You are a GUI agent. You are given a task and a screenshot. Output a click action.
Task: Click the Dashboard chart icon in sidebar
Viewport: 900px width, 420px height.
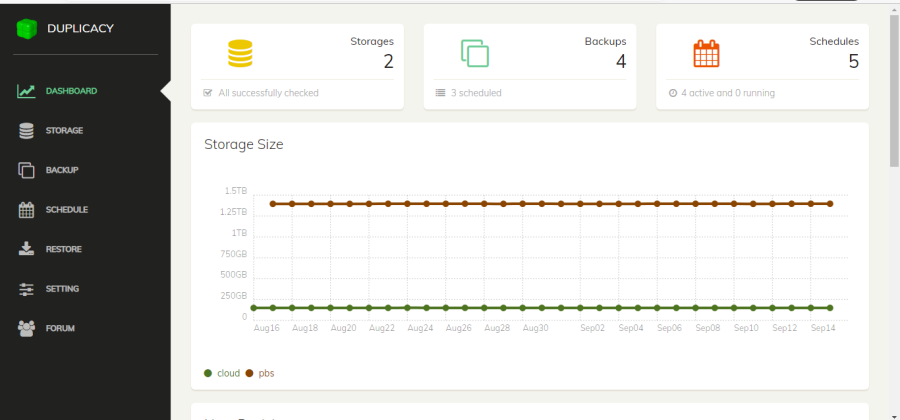(x=27, y=91)
